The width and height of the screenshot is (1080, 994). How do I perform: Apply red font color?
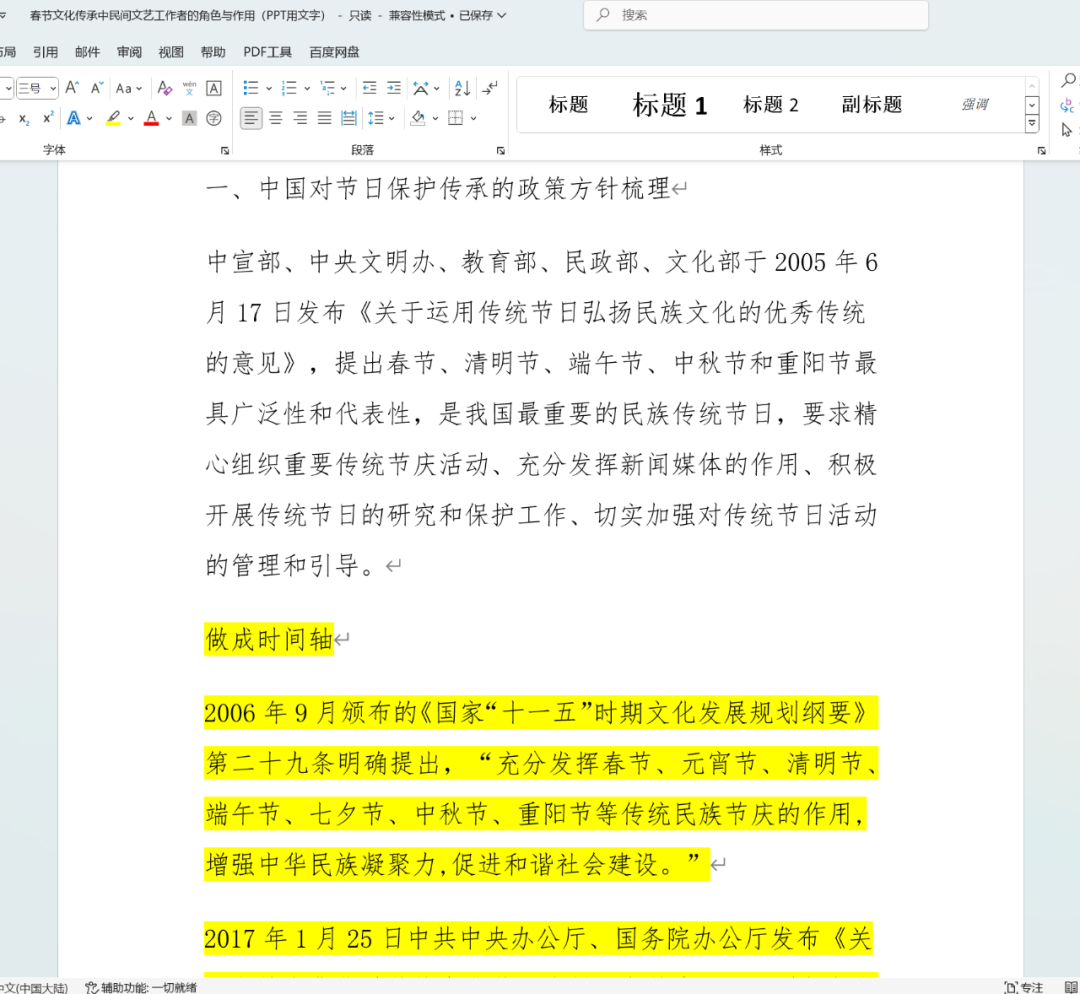152,118
